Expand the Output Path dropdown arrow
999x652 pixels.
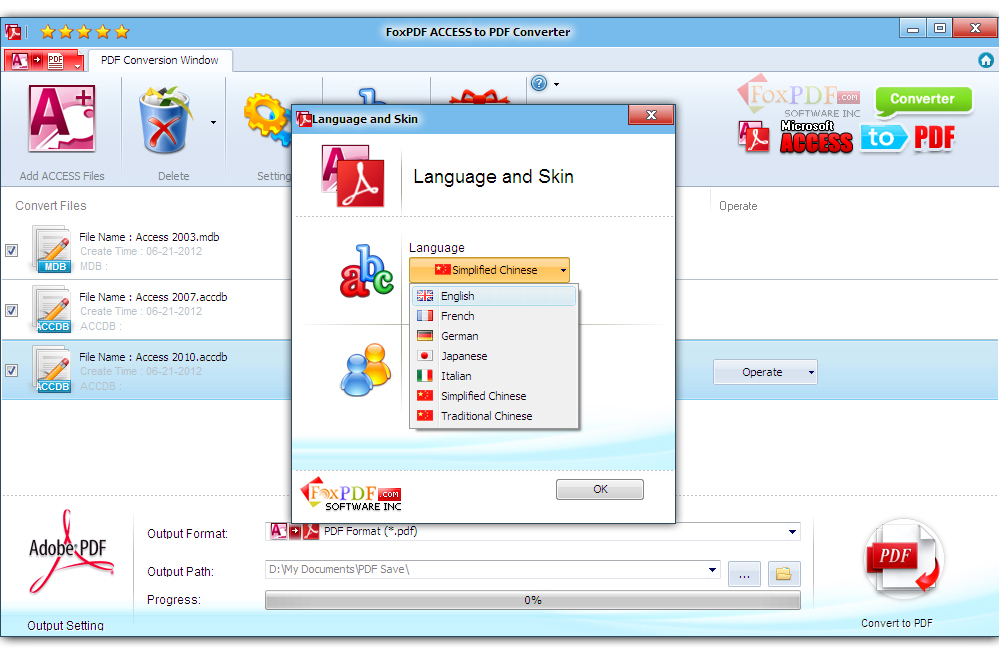point(712,570)
